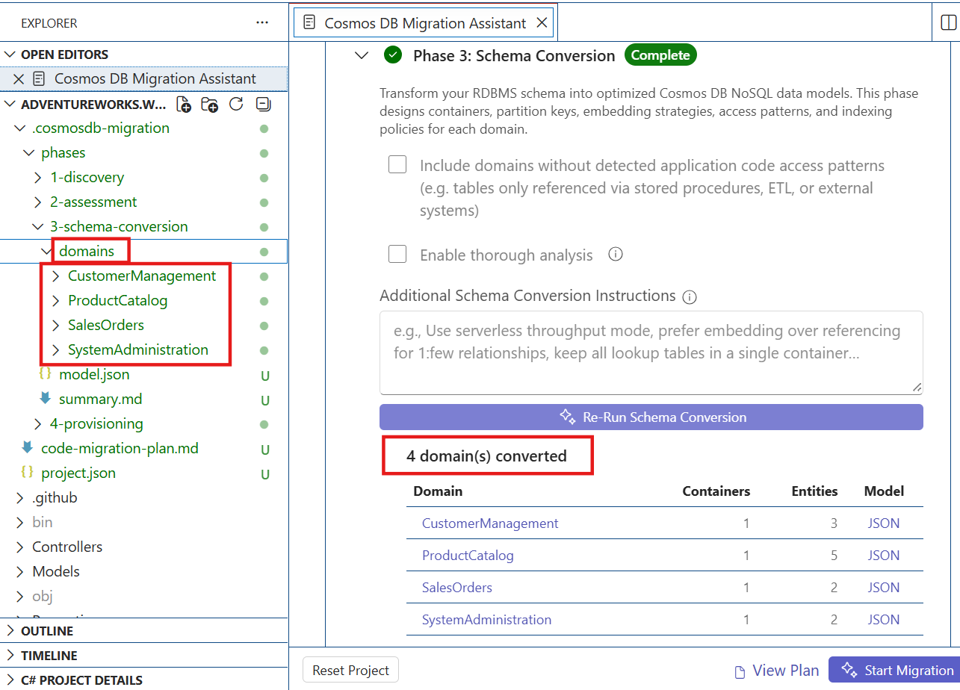This screenshot has width=960, height=690.
Task: Click the green check icon of Phase 3
Action: click(393, 55)
